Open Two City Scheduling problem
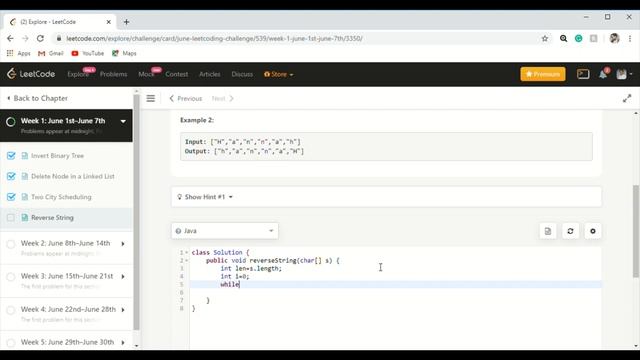This screenshot has height=360, width=640. pyautogui.click(x=61, y=197)
